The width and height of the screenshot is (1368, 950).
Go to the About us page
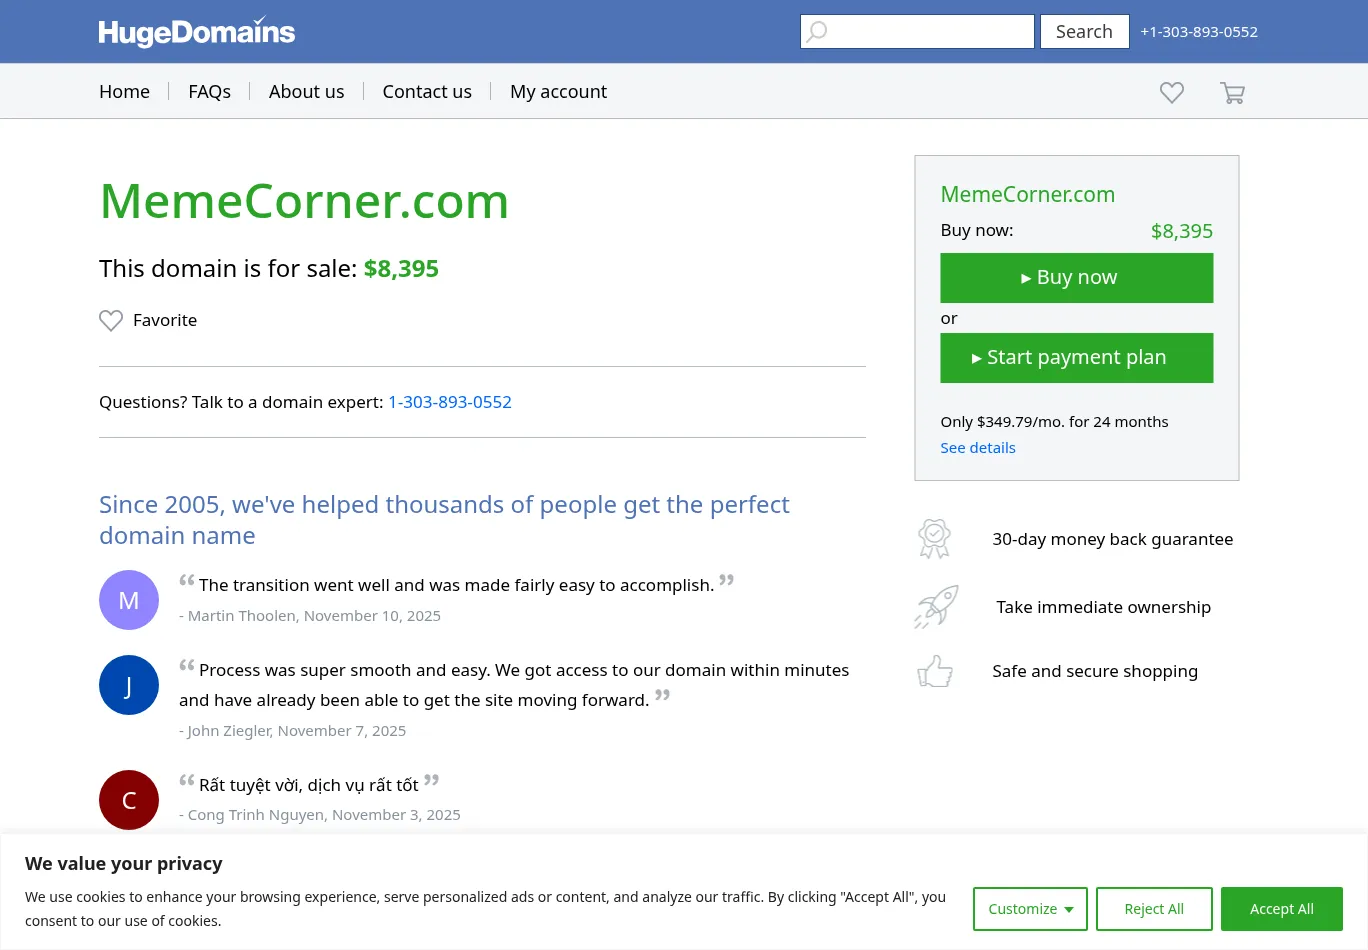pyautogui.click(x=306, y=92)
